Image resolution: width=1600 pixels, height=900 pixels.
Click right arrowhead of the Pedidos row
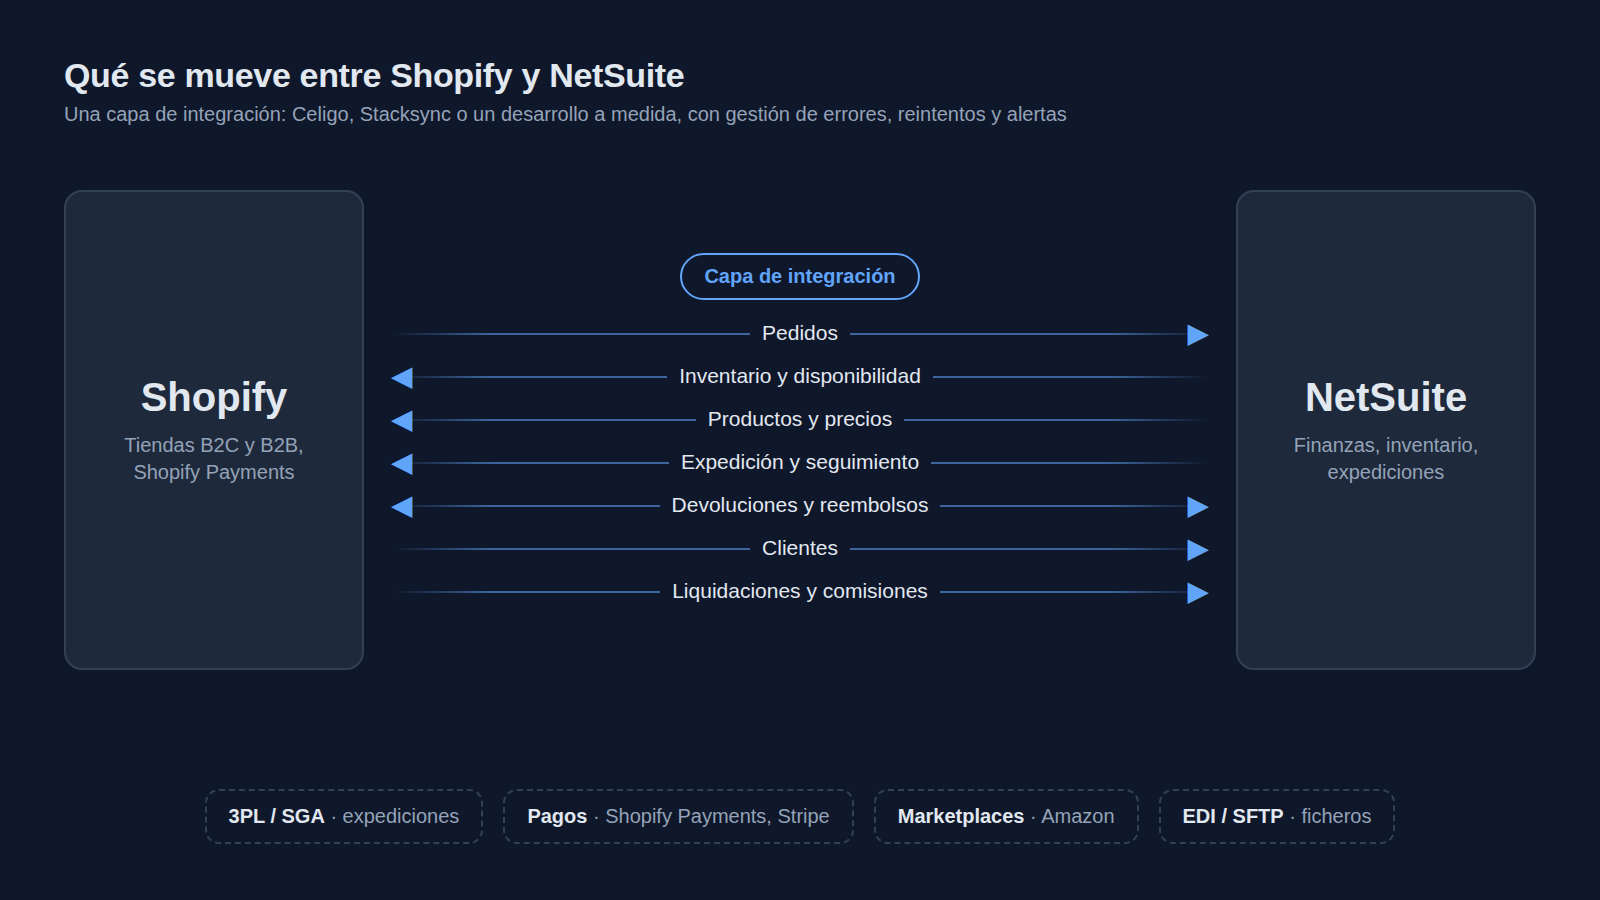click(1198, 335)
